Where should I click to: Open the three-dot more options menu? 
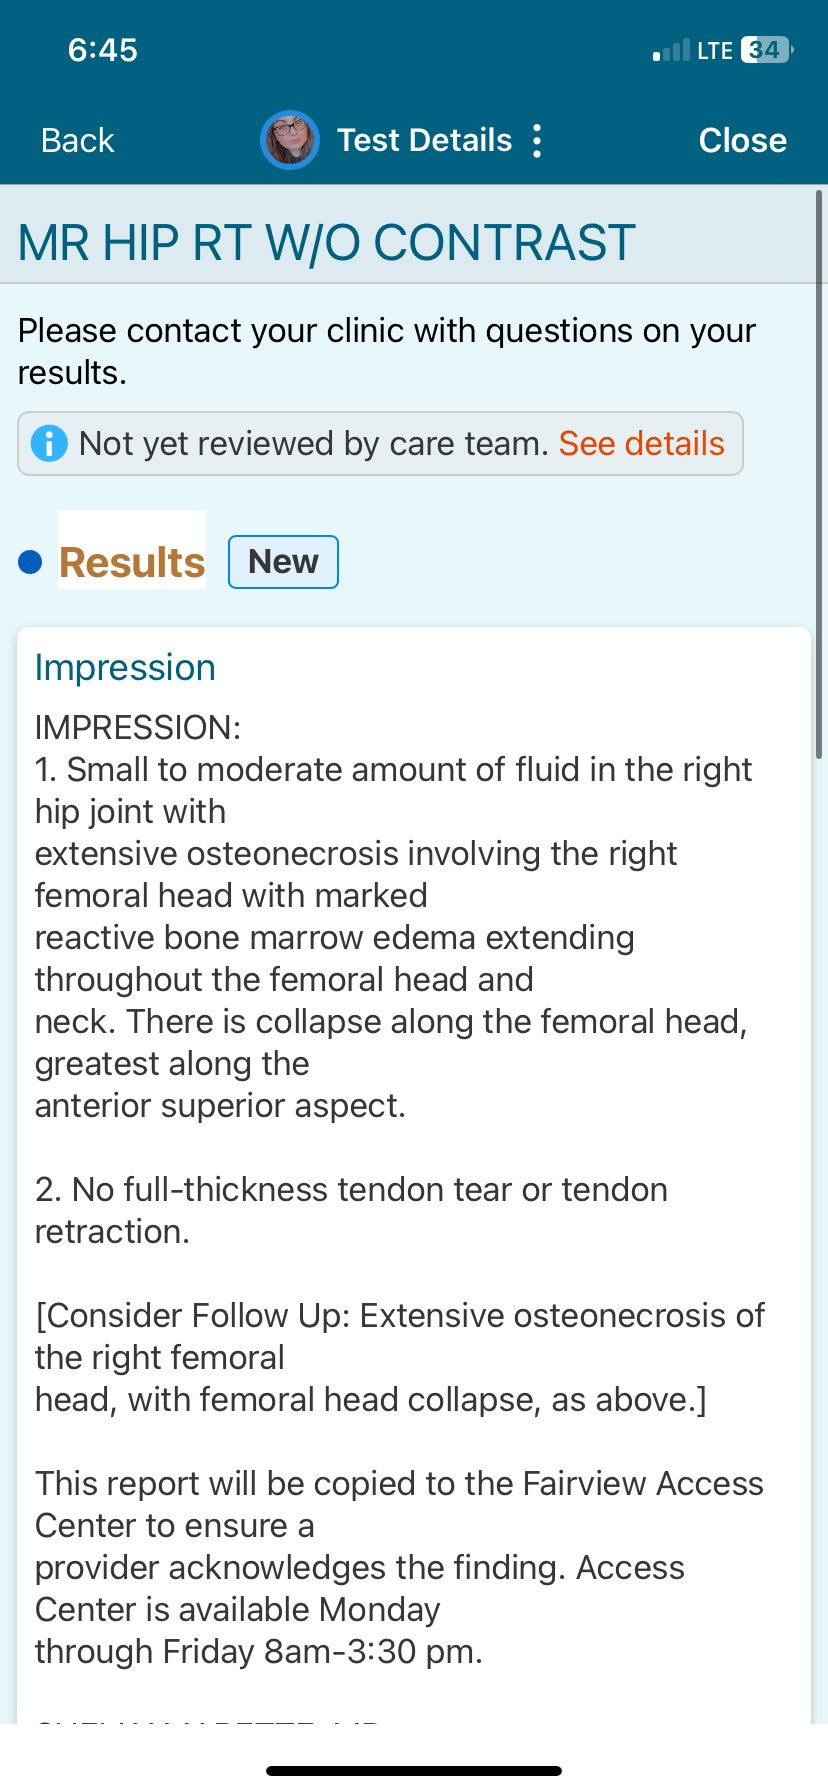[x=538, y=141]
